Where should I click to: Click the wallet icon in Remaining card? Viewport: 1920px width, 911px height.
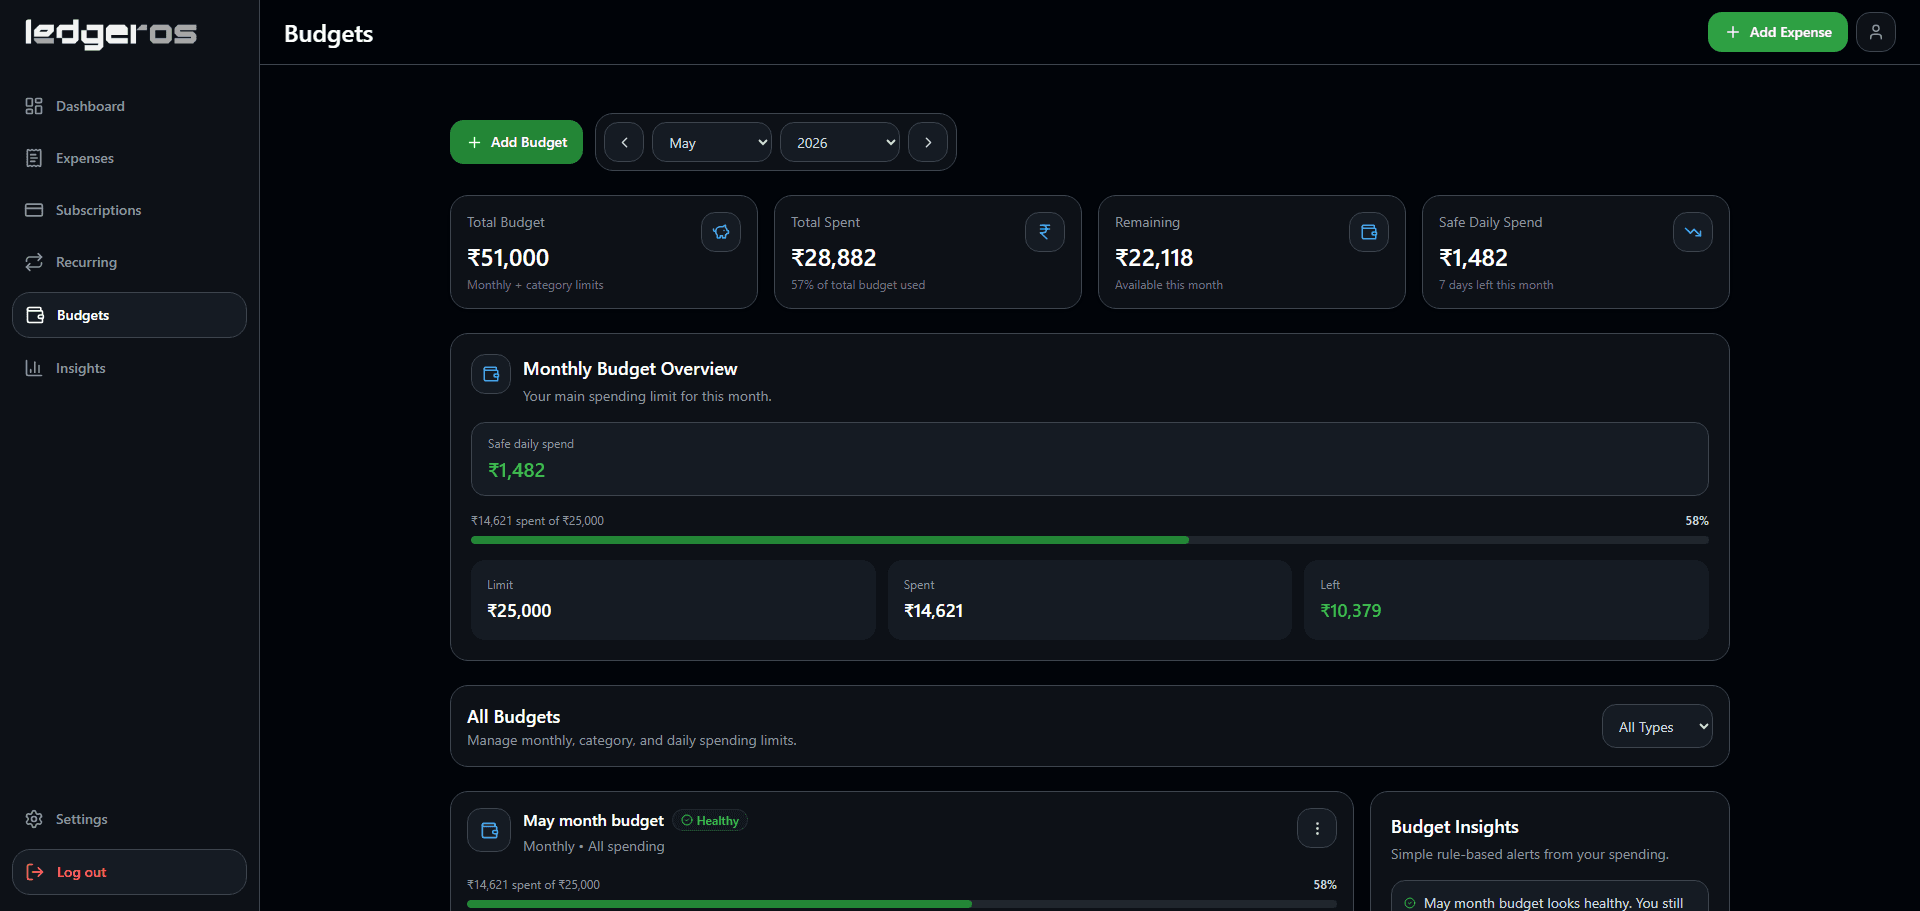pos(1369,232)
